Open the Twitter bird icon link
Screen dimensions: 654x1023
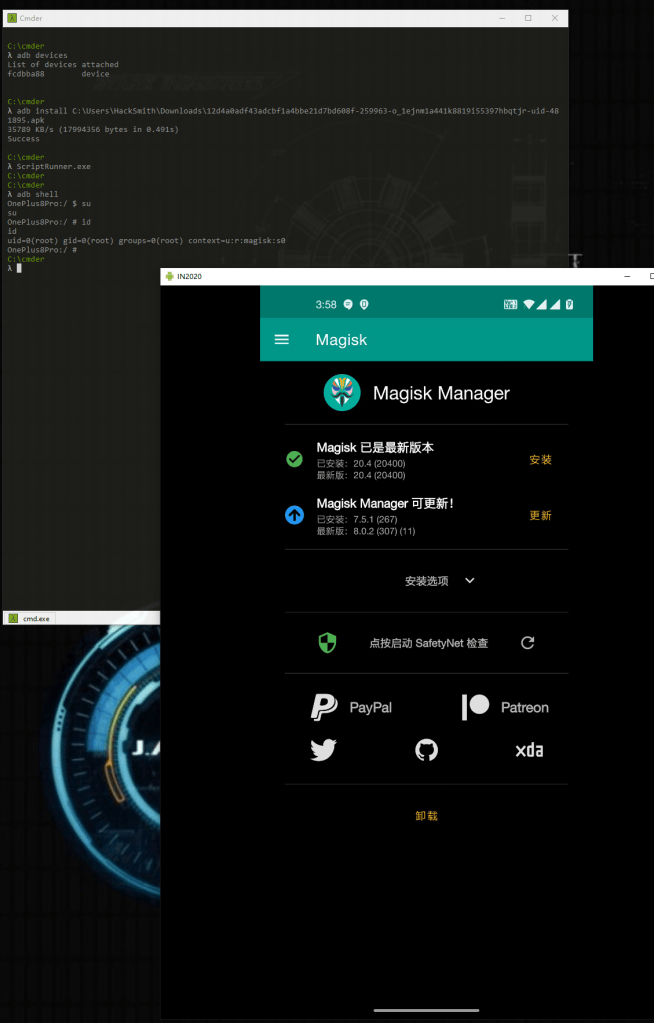[323, 750]
